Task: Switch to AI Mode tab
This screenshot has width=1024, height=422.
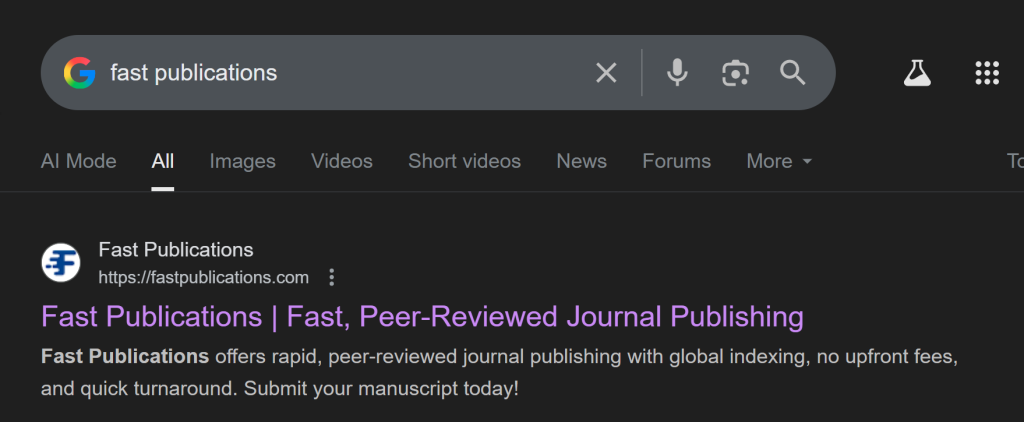Action: tap(78, 161)
